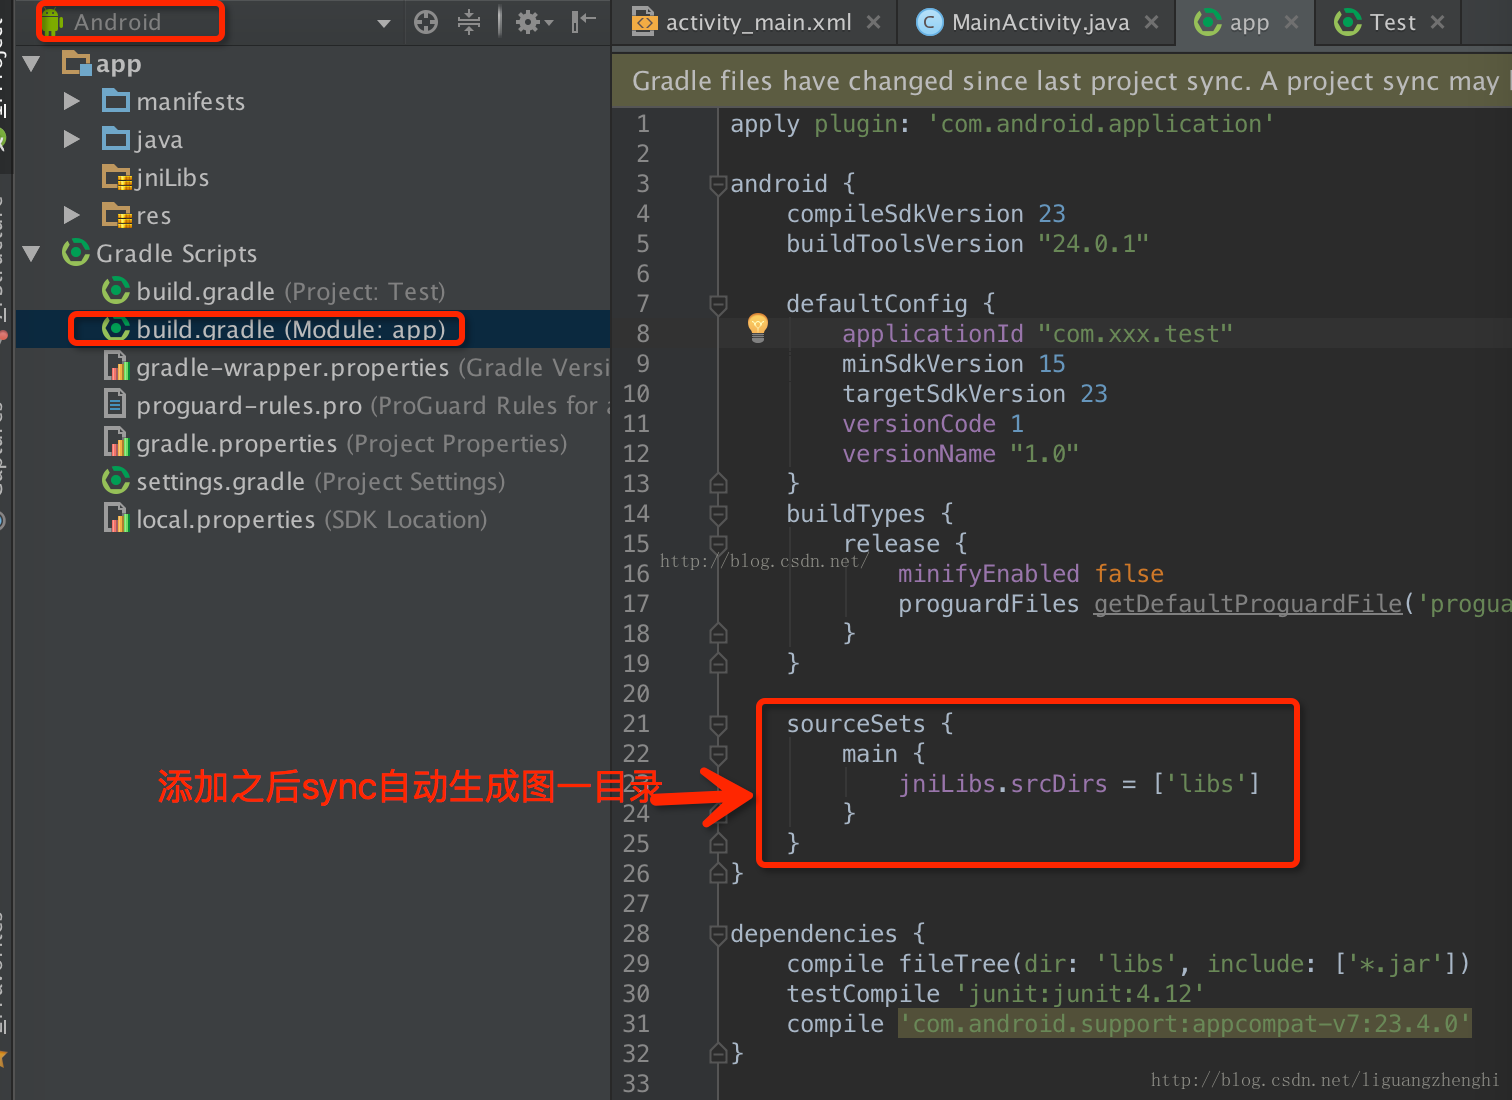
Task: Click the Android robot icon in view selector
Action: [x=52, y=22]
